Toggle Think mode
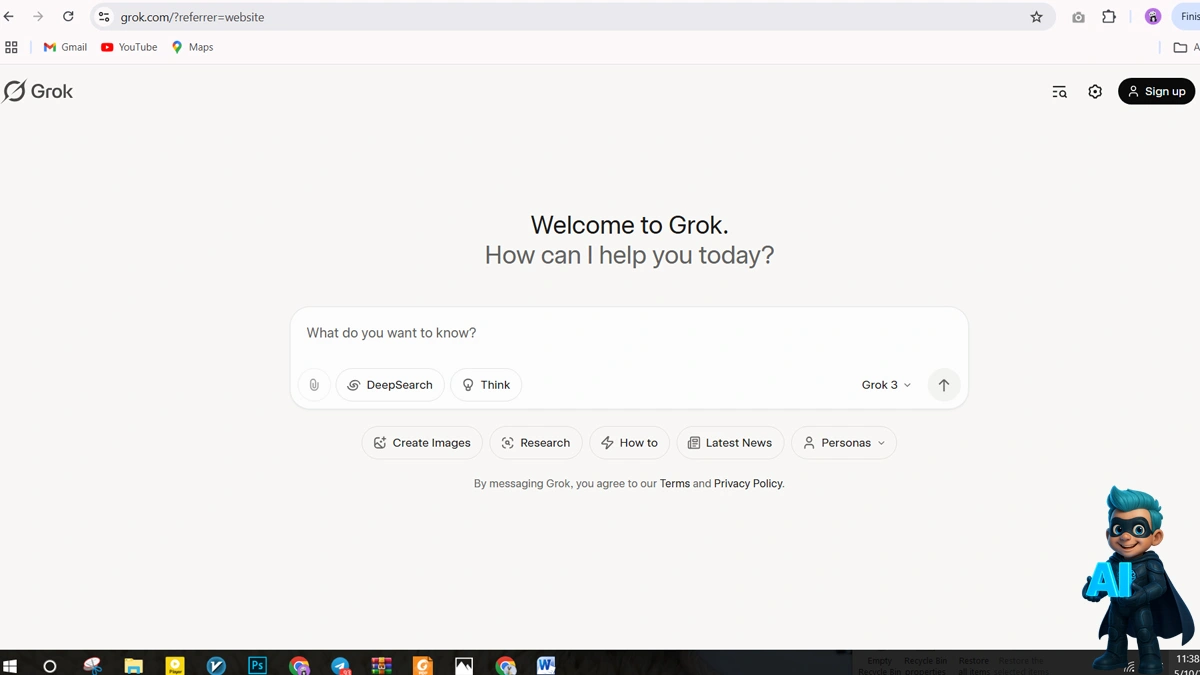 tap(486, 385)
